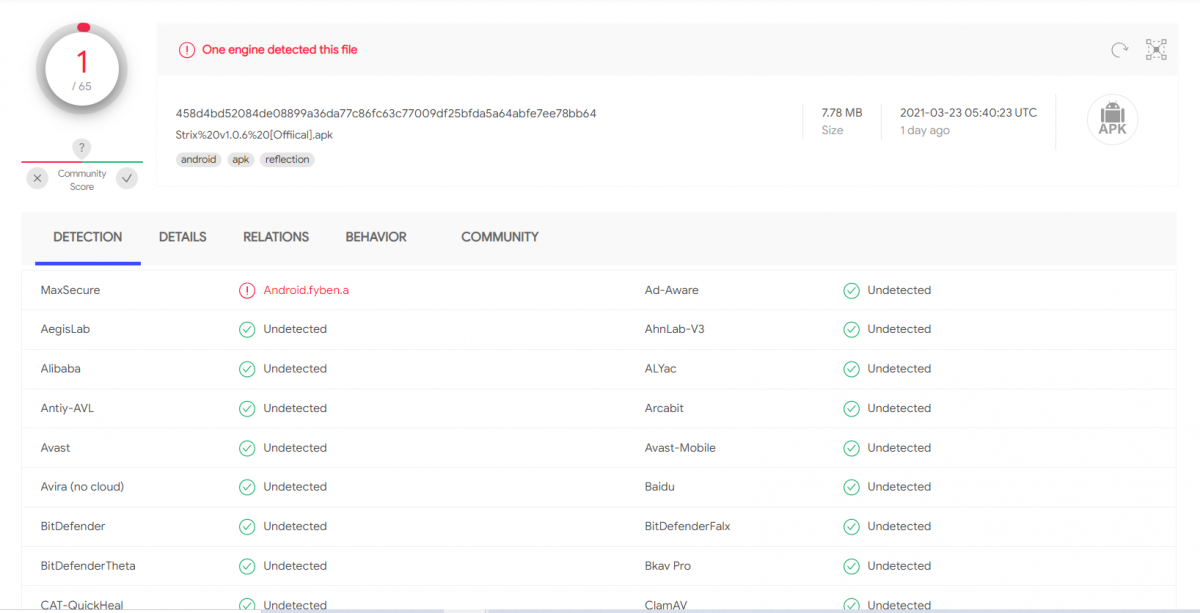
Task: Click the reanalyze refresh icon
Action: click(1120, 50)
